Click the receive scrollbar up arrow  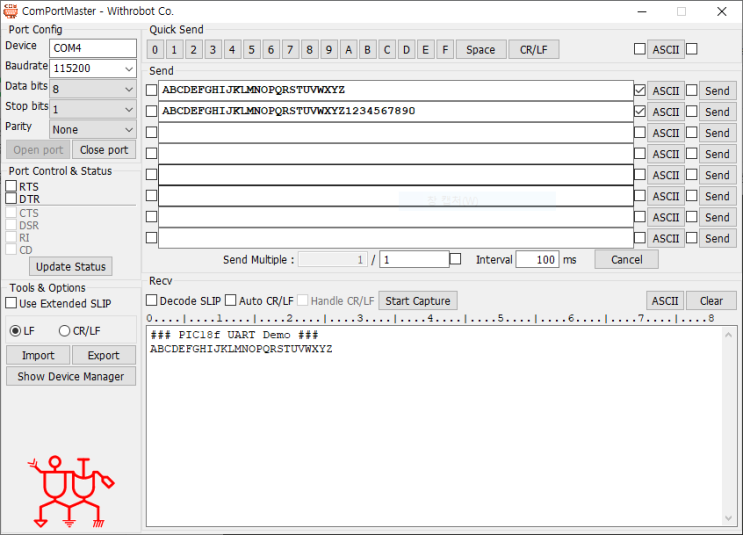[728, 335]
